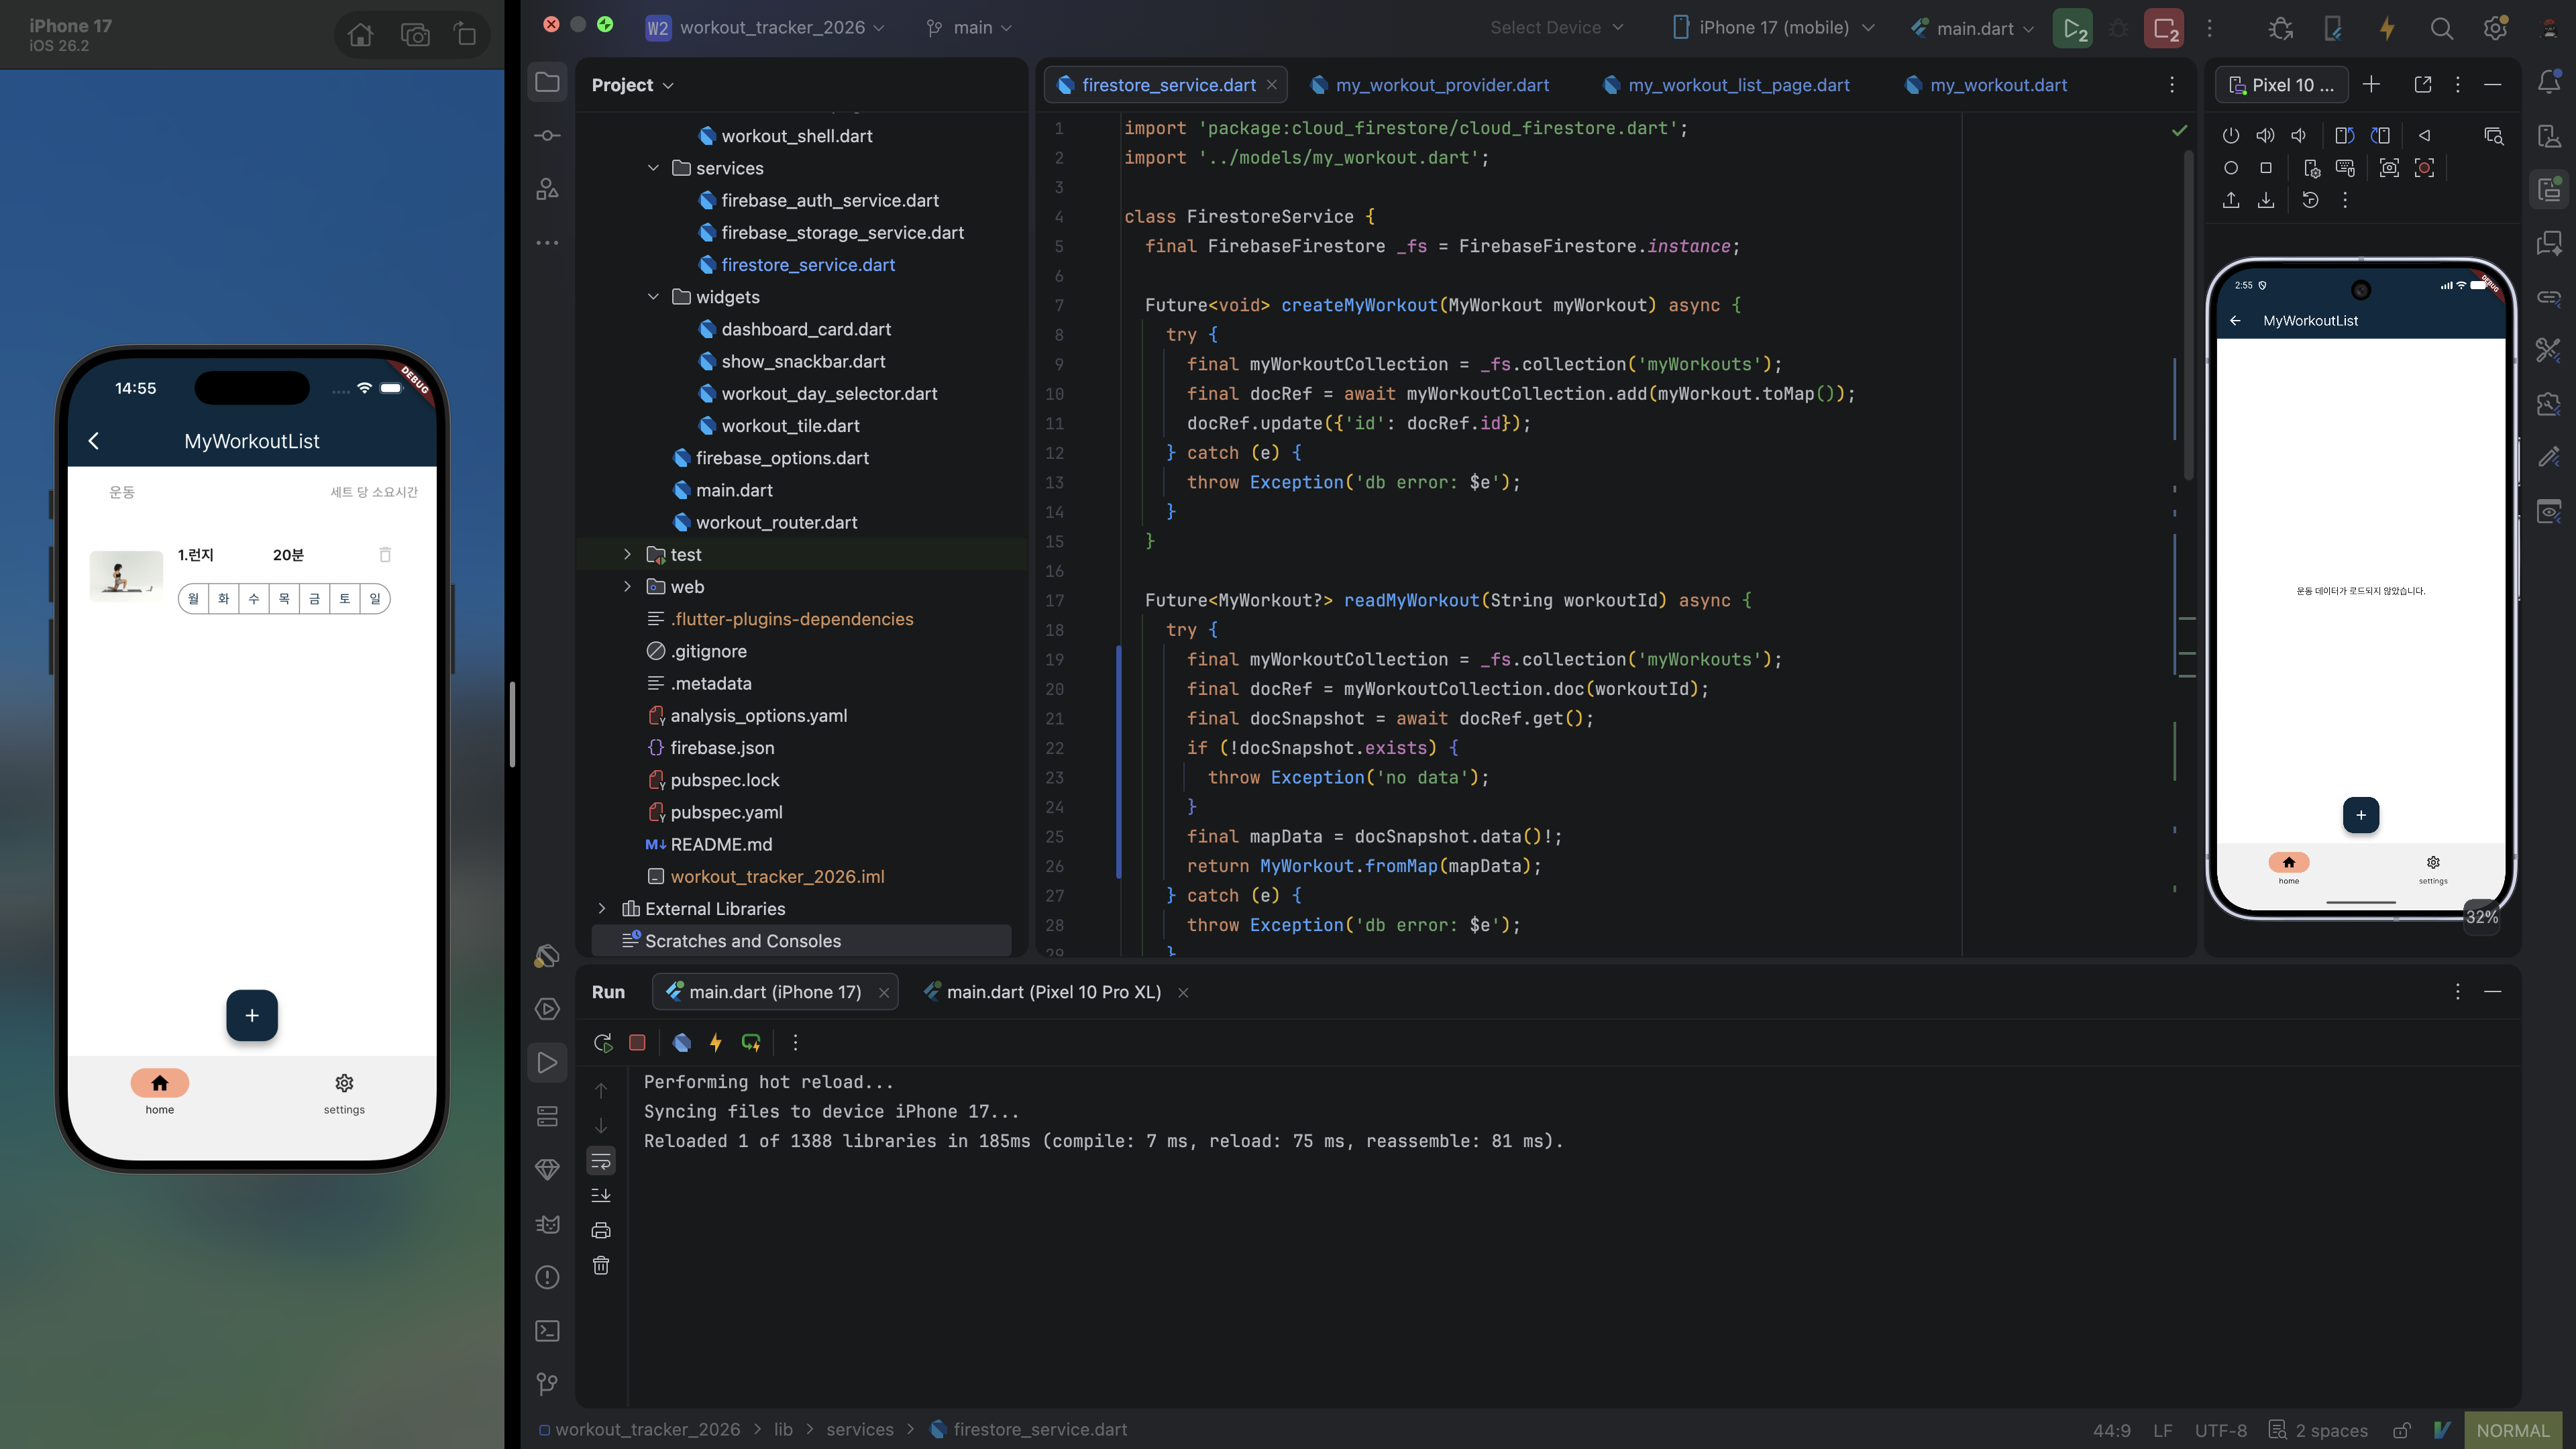
Task: Stop the running app in Run panel
Action: pyautogui.click(x=637, y=1043)
